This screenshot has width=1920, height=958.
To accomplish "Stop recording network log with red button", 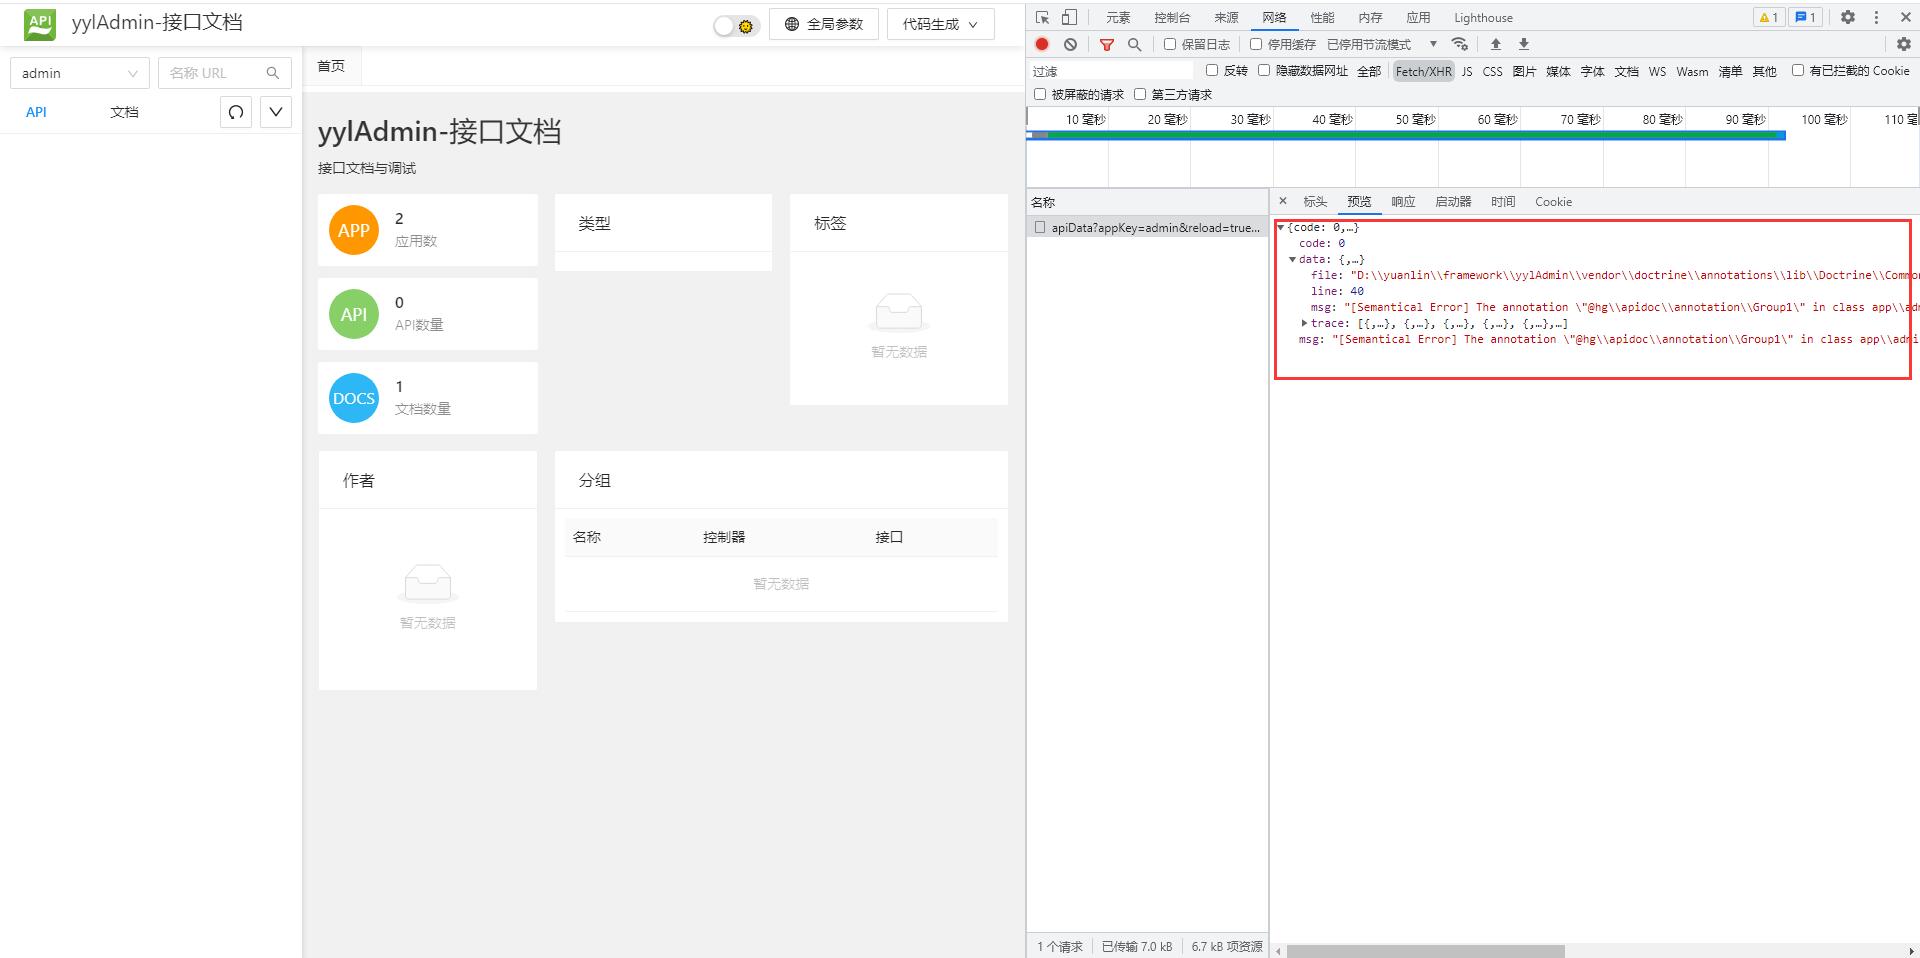I will (1042, 44).
